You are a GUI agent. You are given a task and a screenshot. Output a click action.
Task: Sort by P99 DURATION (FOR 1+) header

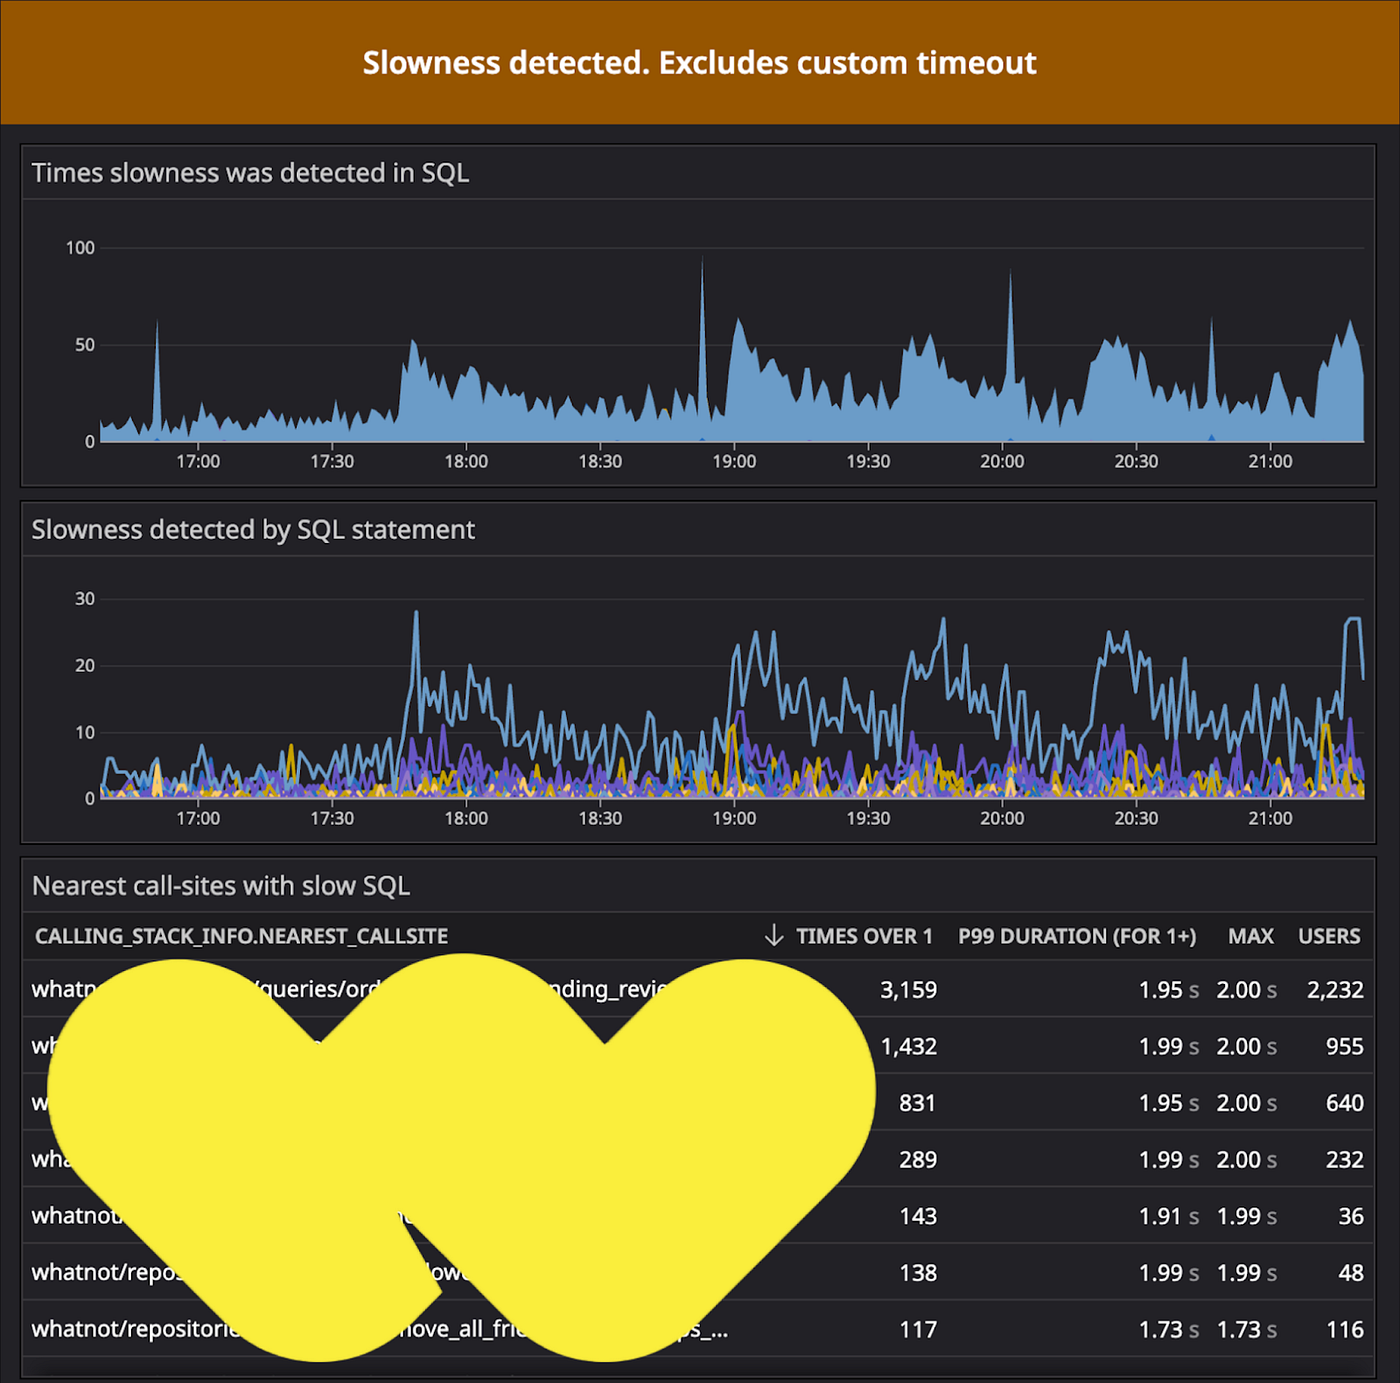[1077, 936]
